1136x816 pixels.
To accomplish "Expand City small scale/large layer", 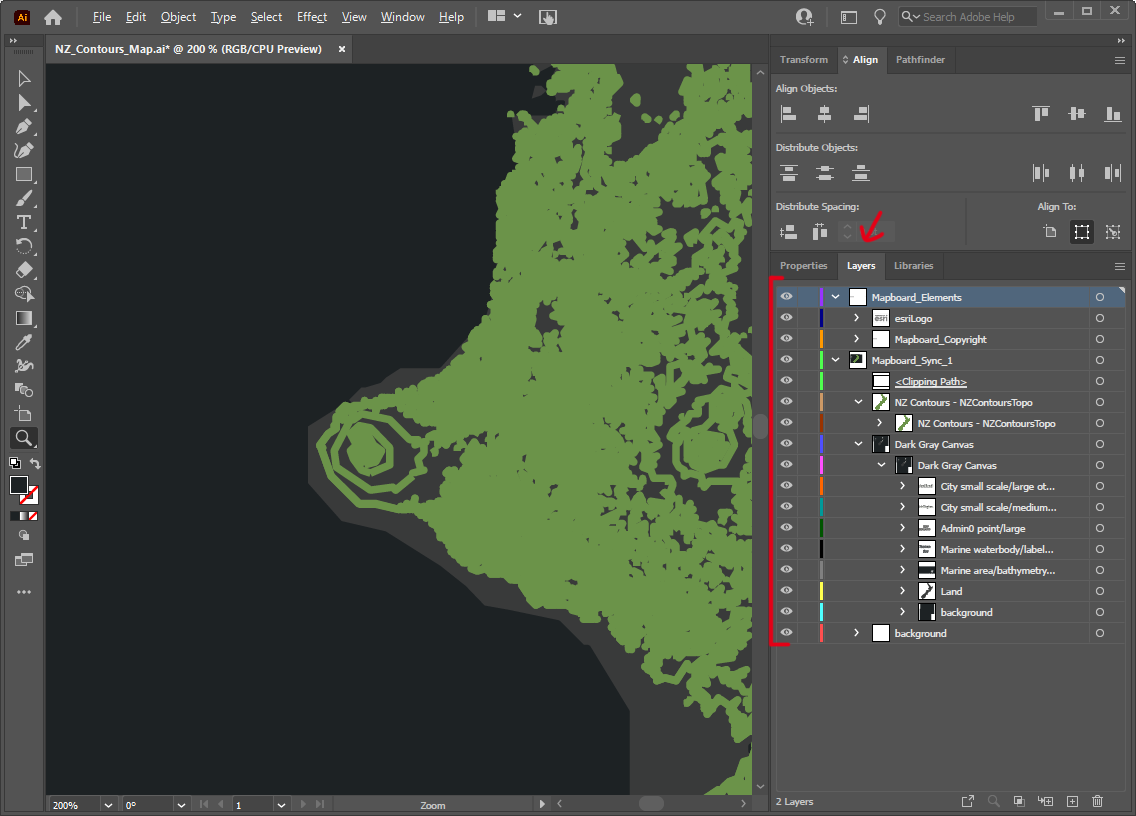I will pyautogui.click(x=903, y=486).
